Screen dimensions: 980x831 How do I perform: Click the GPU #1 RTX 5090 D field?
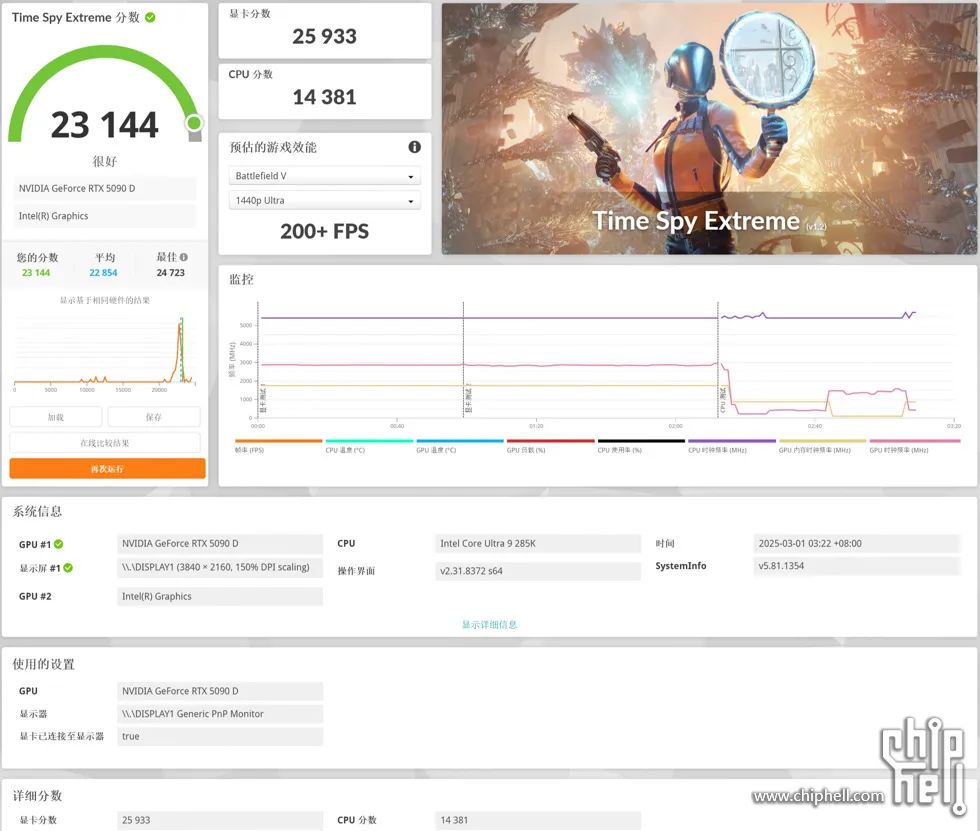click(220, 544)
